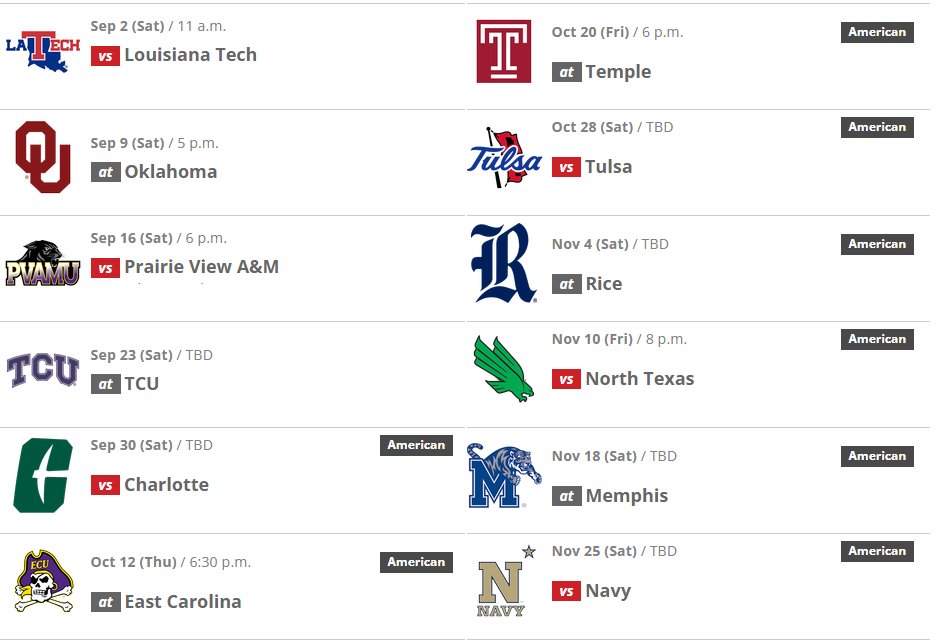Click the Tulsa flag logo
This screenshot has width=946, height=640.
pos(504,157)
